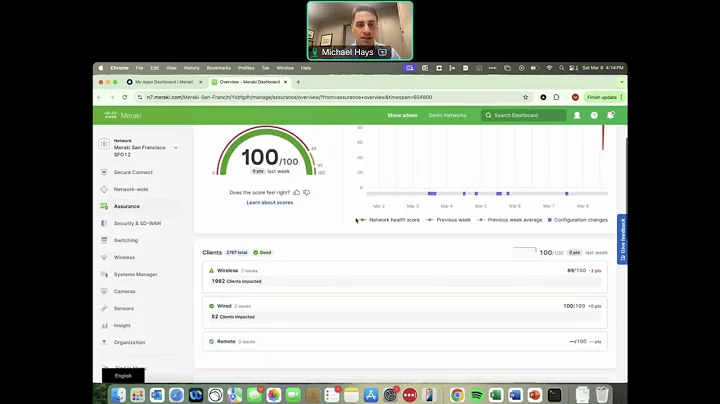The width and height of the screenshot is (720, 404).
Task: Toggle Configuration changes legend item
Action: (x=578, y=220)
